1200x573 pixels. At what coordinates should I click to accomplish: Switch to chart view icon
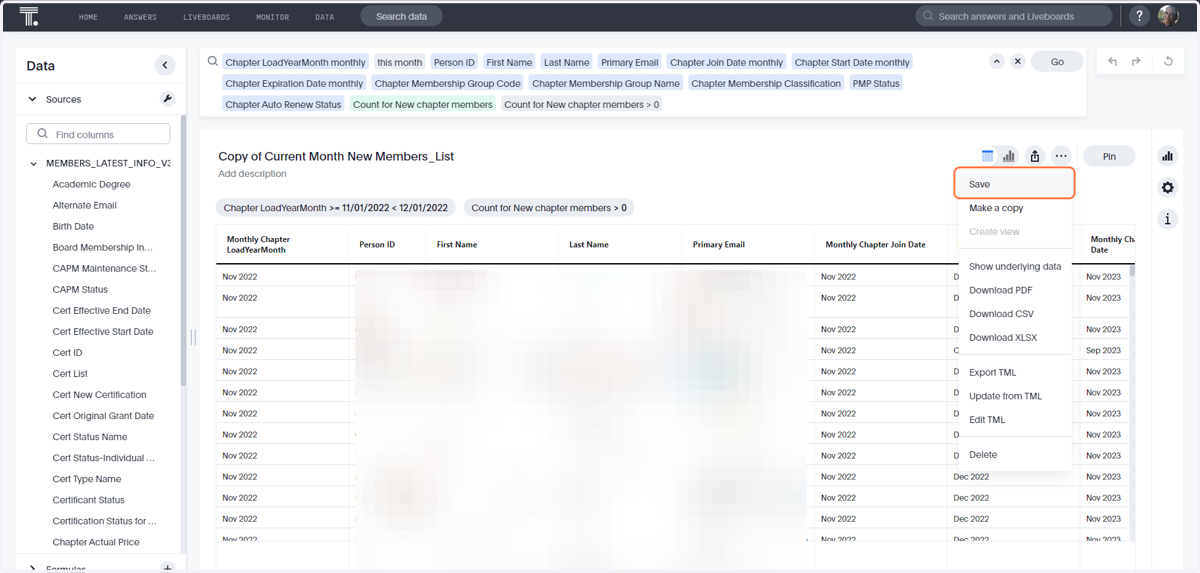click(x=1009, y=156)
